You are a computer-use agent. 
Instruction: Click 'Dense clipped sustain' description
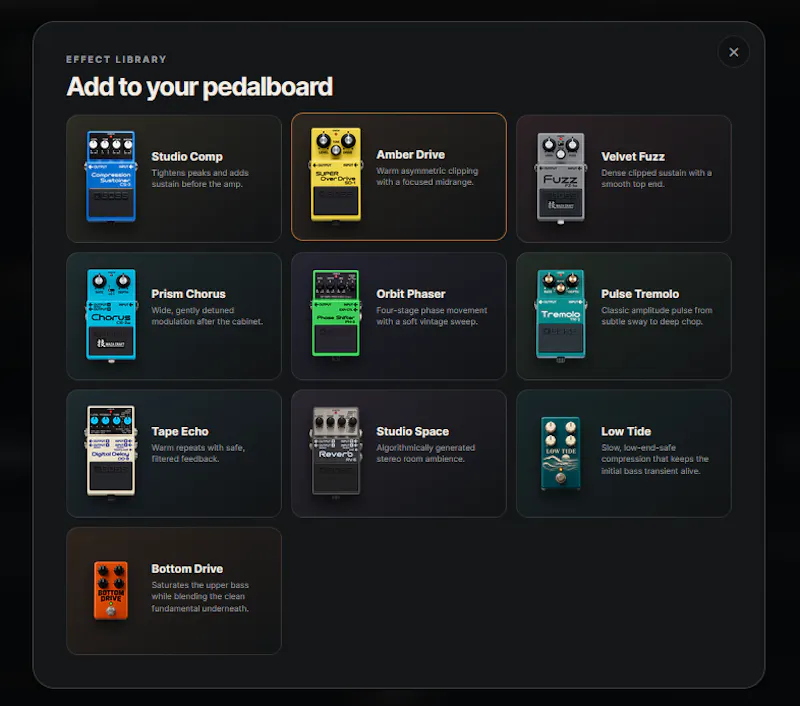[x=656, y=179]
